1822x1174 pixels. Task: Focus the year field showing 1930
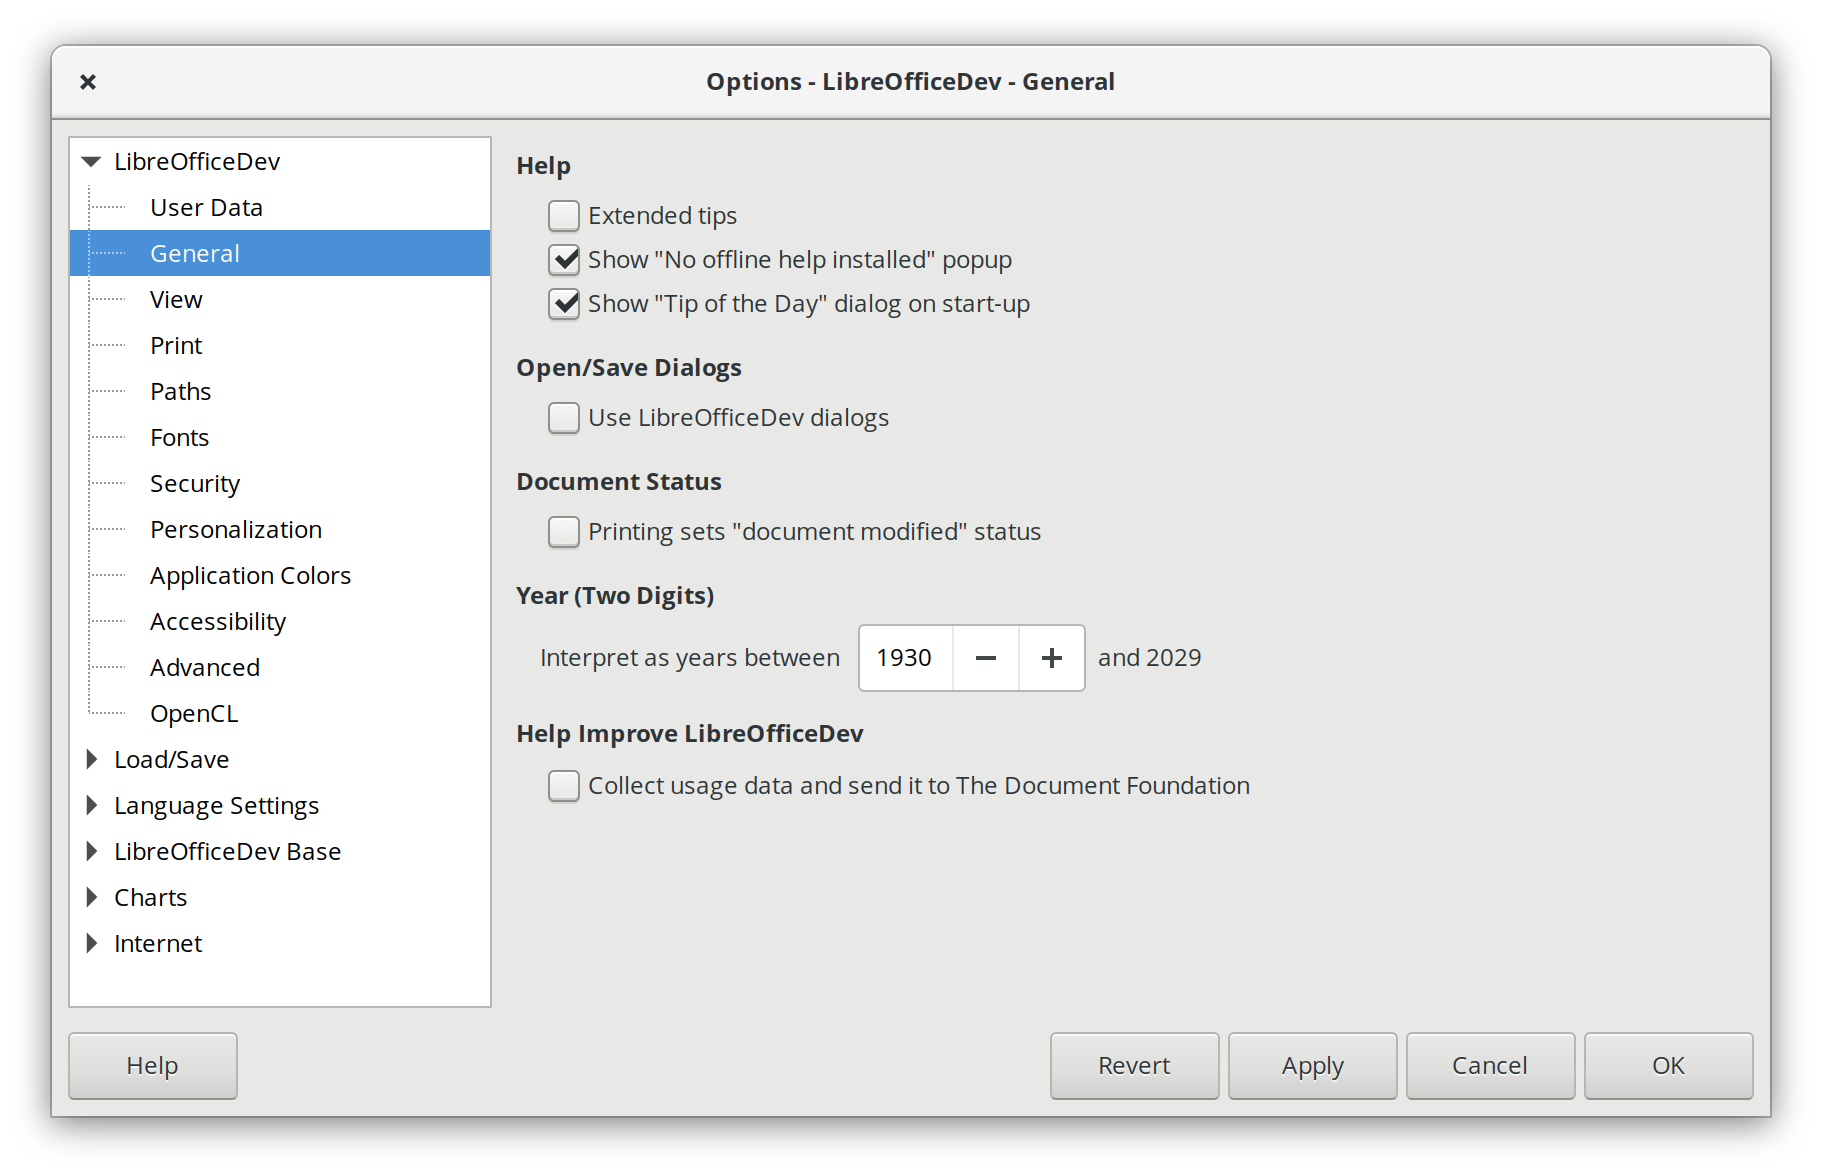(x=906, y=658)
